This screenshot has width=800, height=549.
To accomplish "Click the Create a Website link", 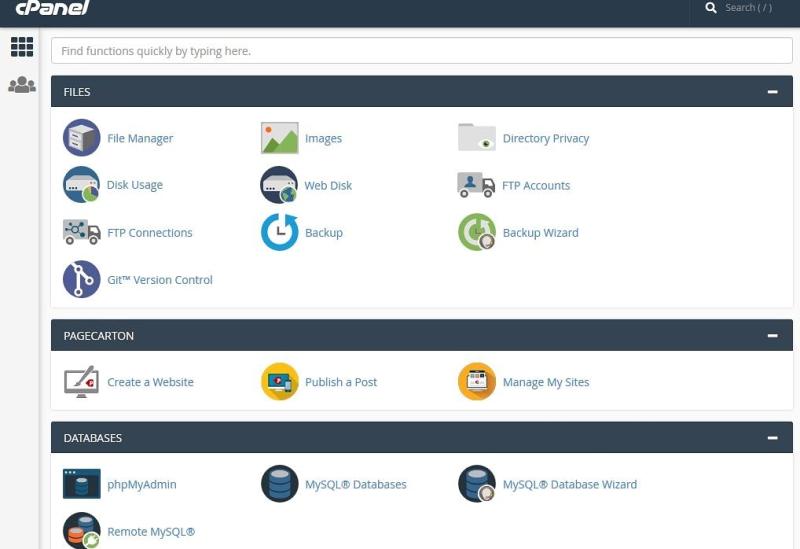I will [151, 382].
